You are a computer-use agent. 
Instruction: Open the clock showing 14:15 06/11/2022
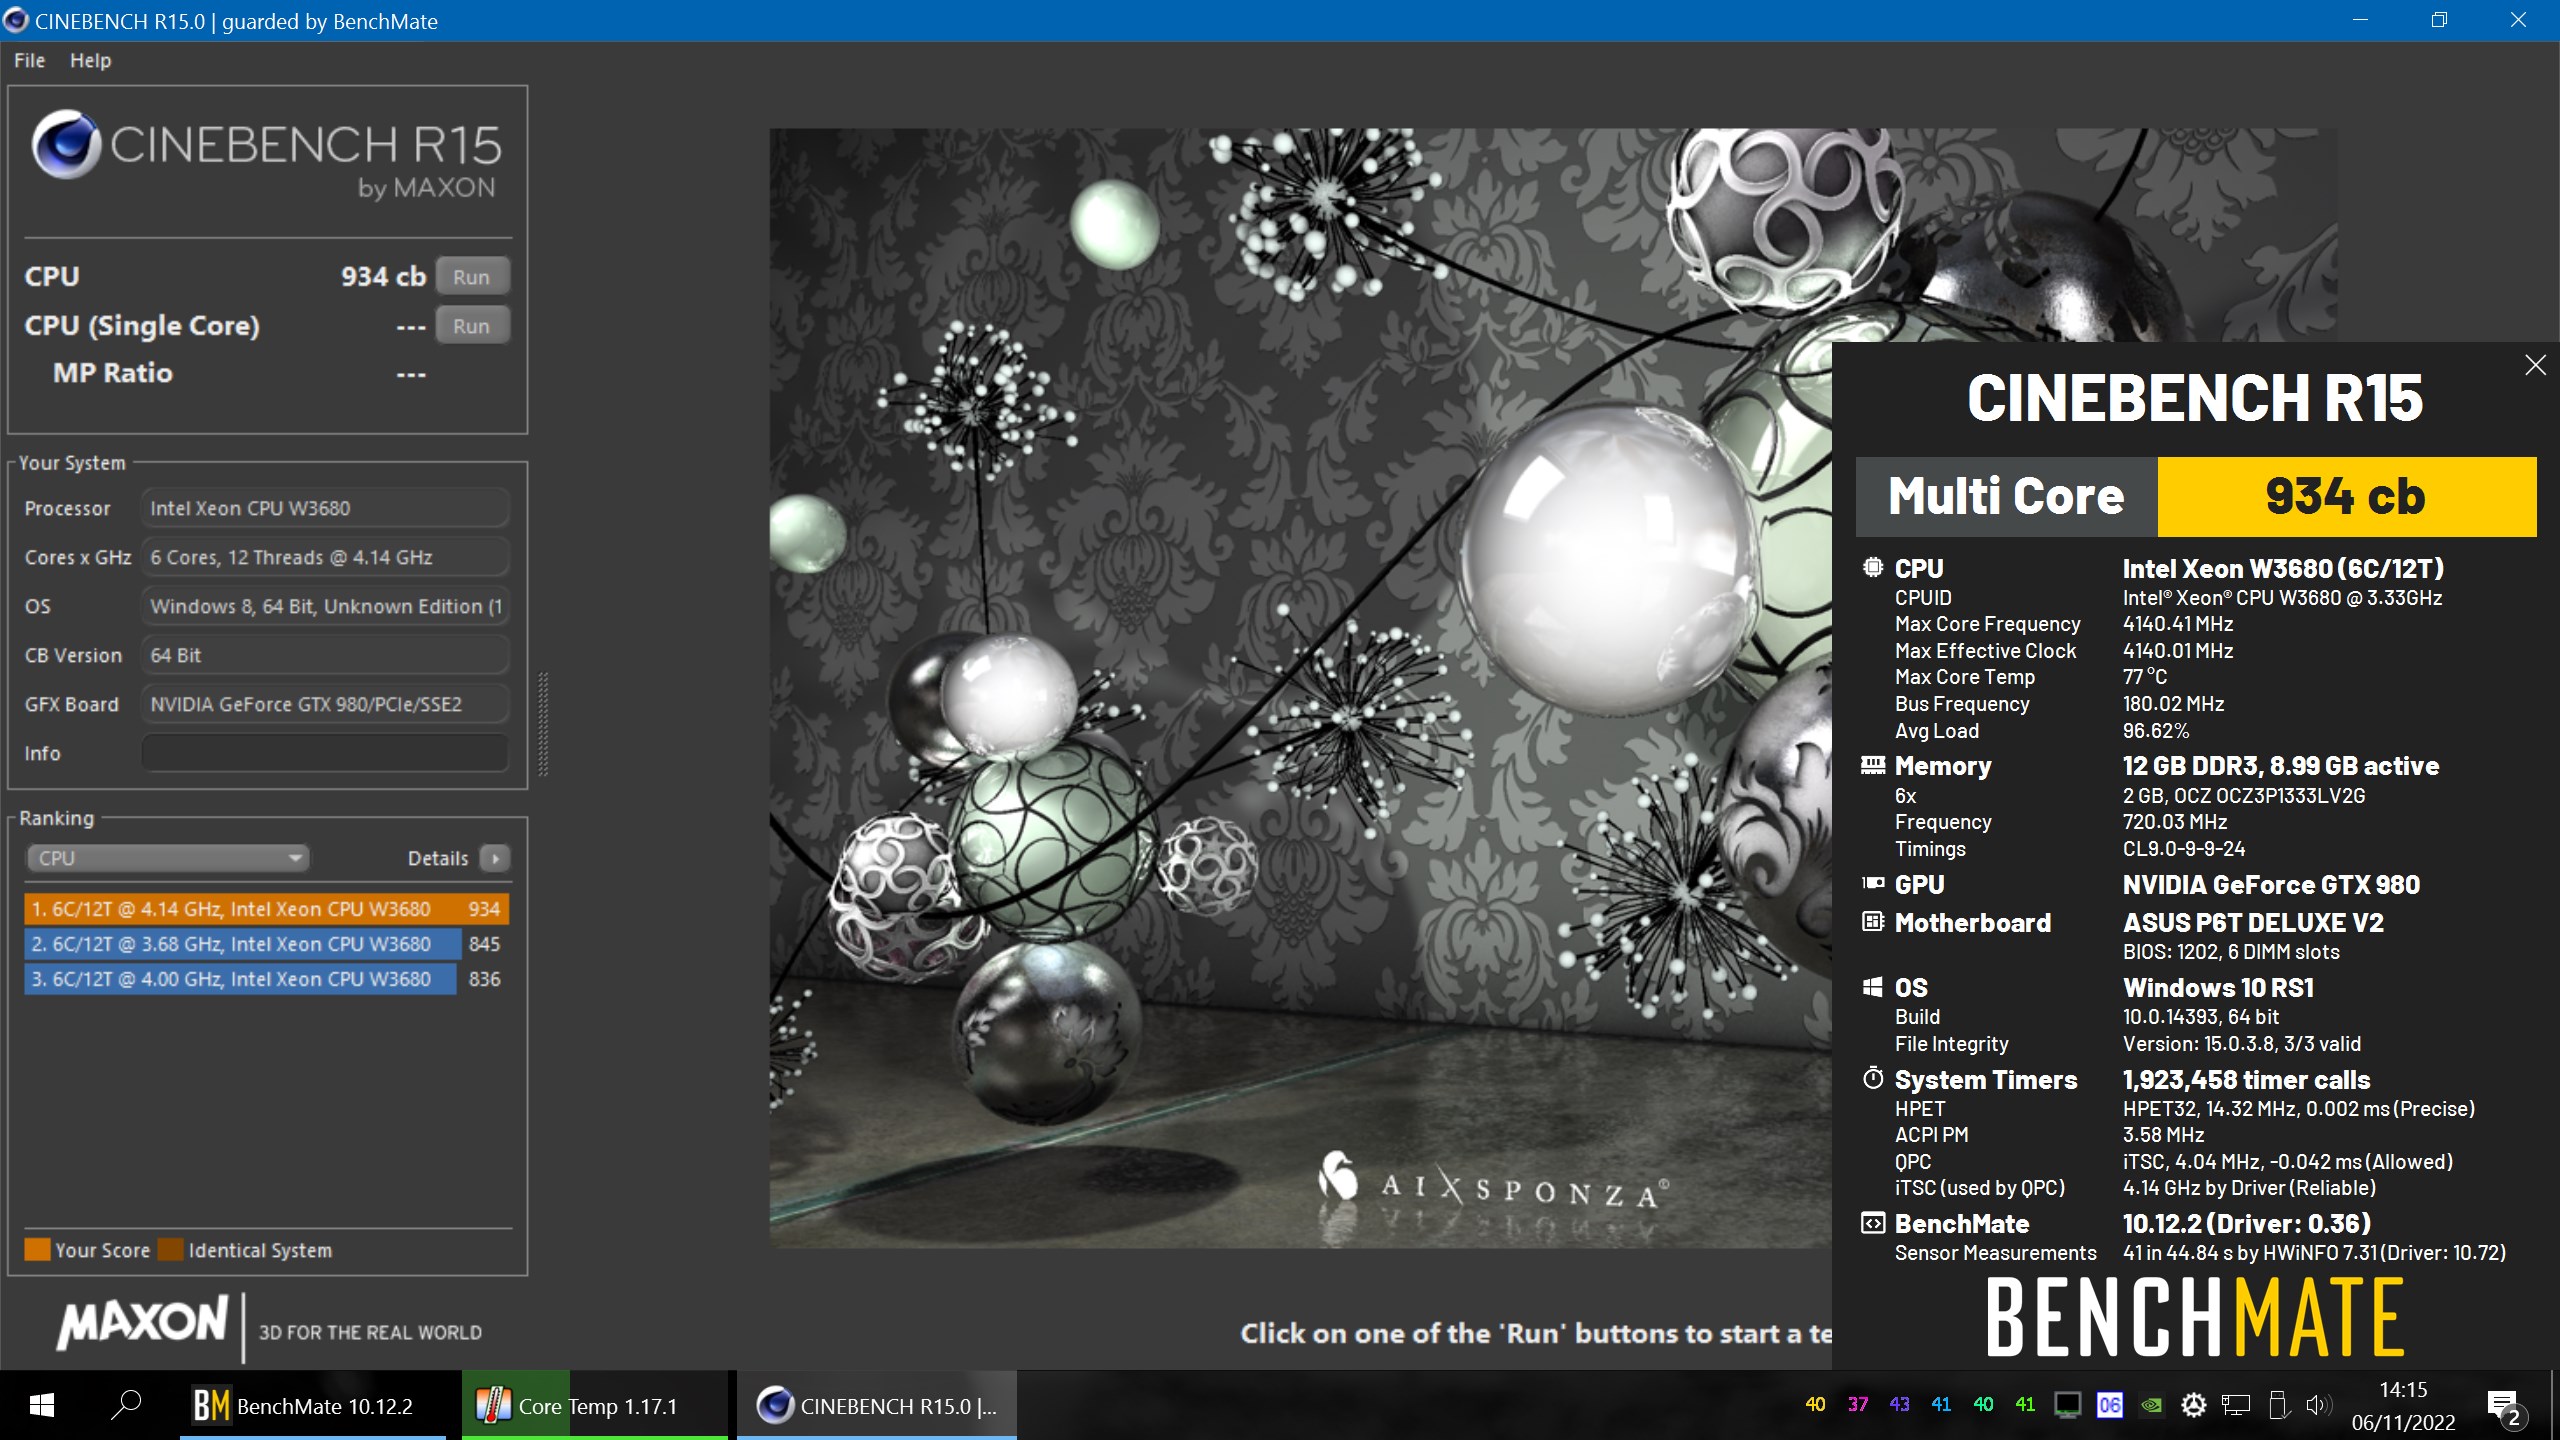coord(2403,1406)
